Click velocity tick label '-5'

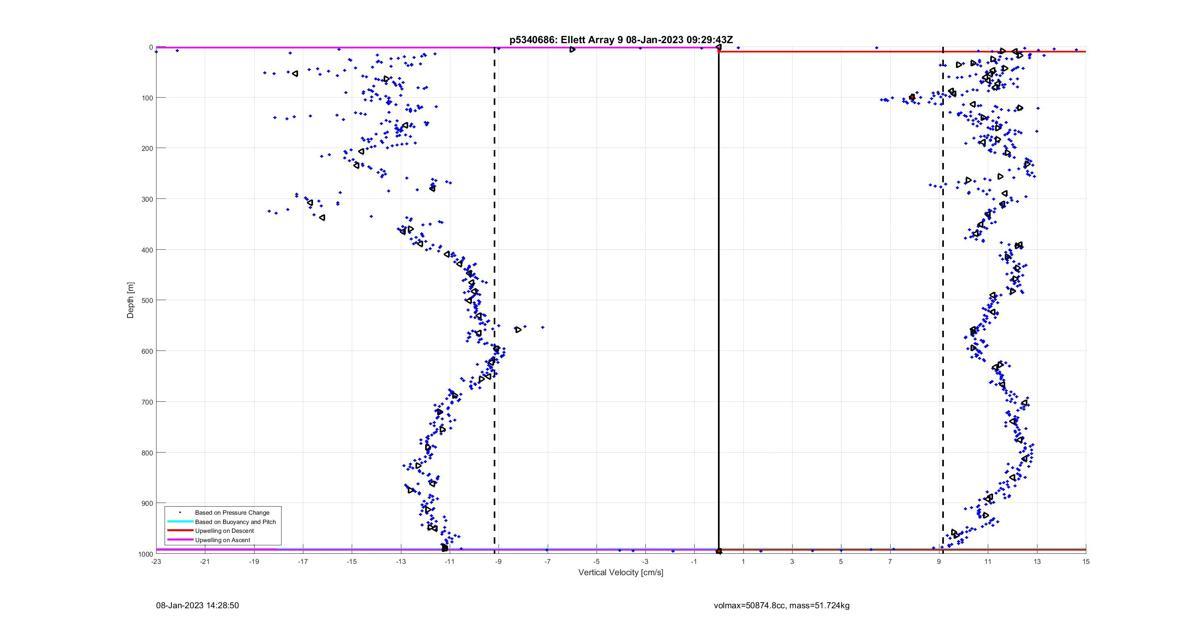(x=596, y=562)
